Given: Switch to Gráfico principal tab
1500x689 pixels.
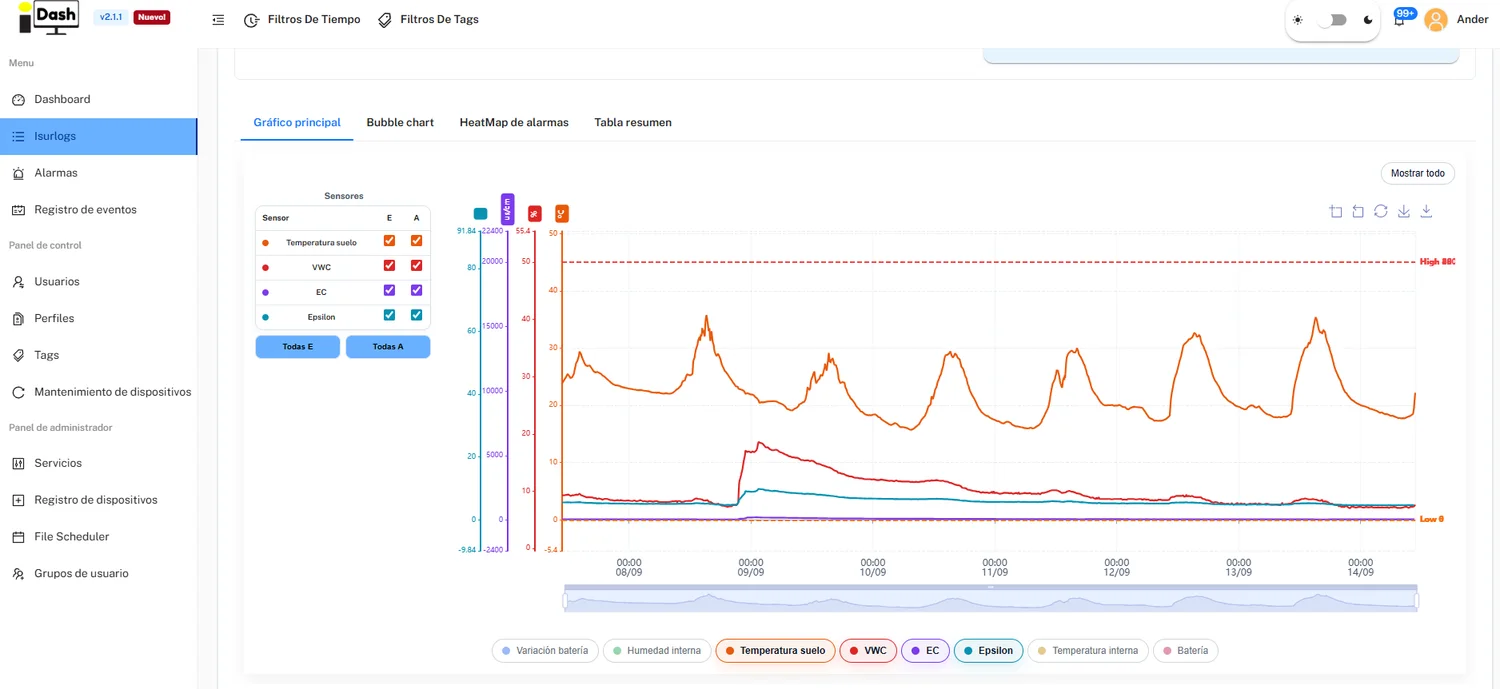Looking at the screenshot, I should click(x=297, y=122).
